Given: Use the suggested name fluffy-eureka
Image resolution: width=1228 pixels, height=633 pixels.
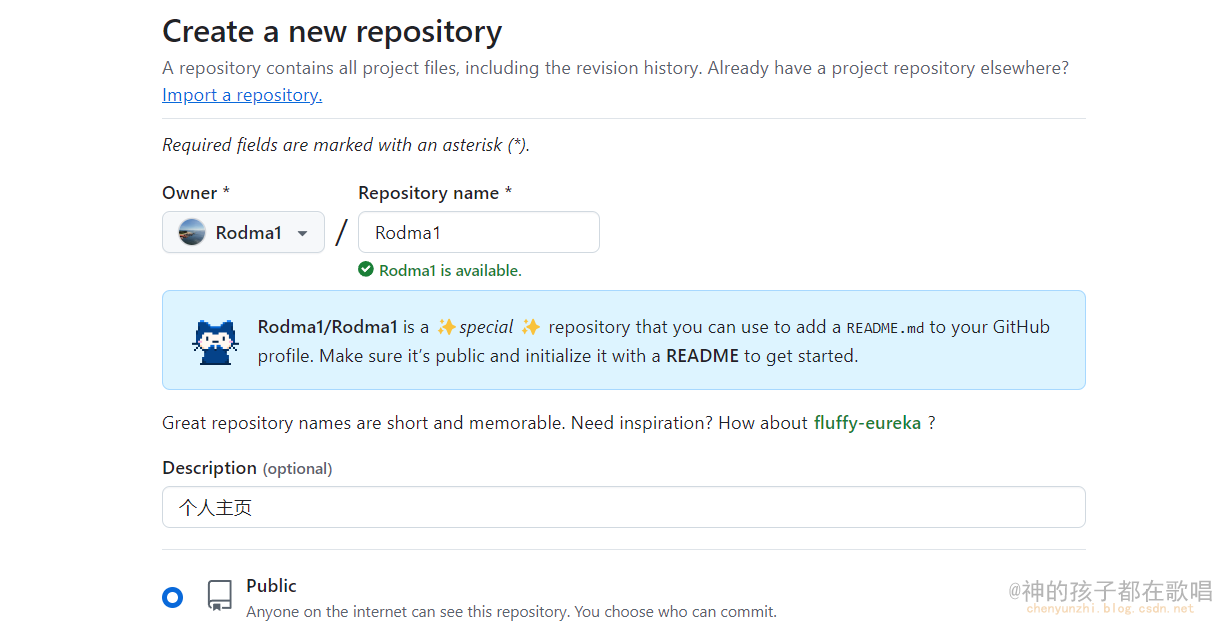Looking at the screenshot, I should click(867, 423).
